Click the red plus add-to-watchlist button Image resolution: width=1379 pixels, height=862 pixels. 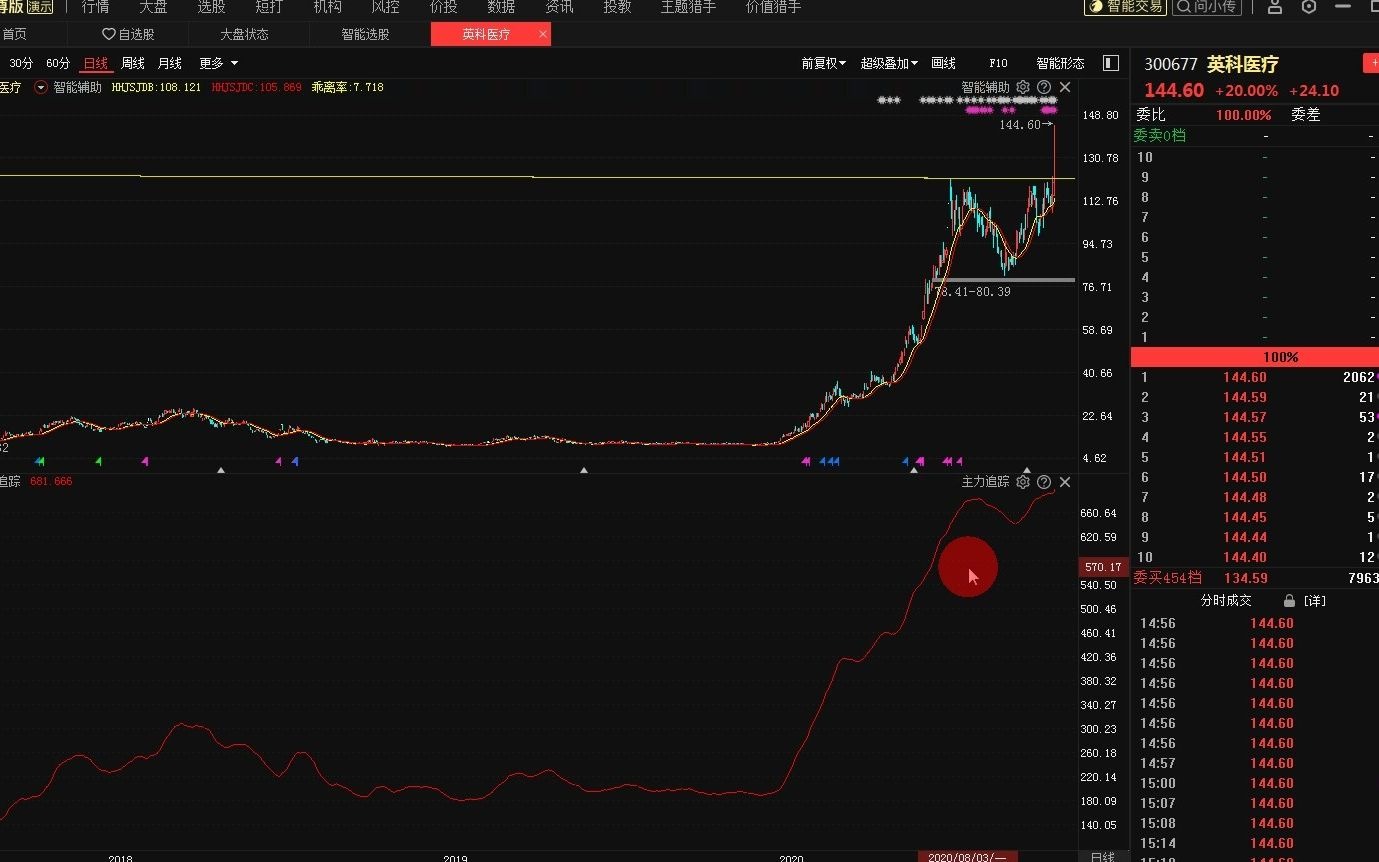click(1371, 63)
